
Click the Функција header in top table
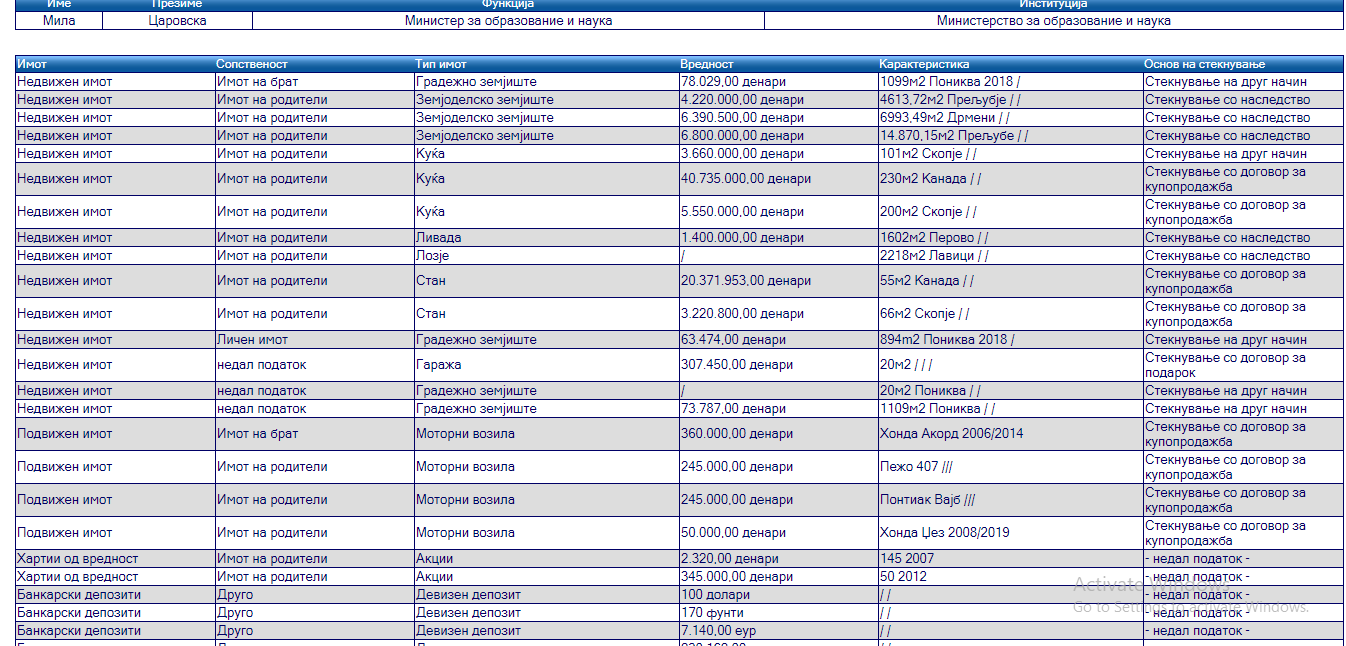tap(508, 5)
